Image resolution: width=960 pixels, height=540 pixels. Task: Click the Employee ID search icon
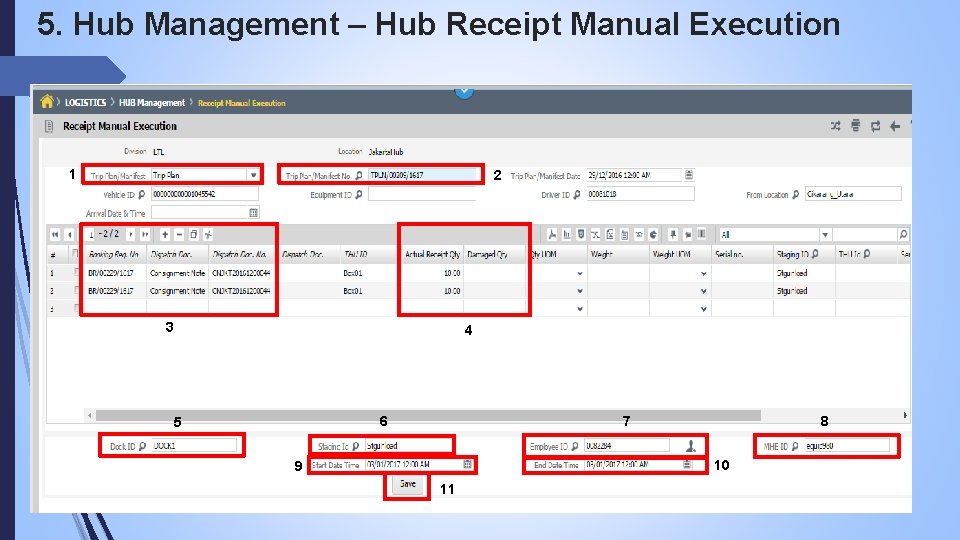pyautogui.click(x=575, y=446)
